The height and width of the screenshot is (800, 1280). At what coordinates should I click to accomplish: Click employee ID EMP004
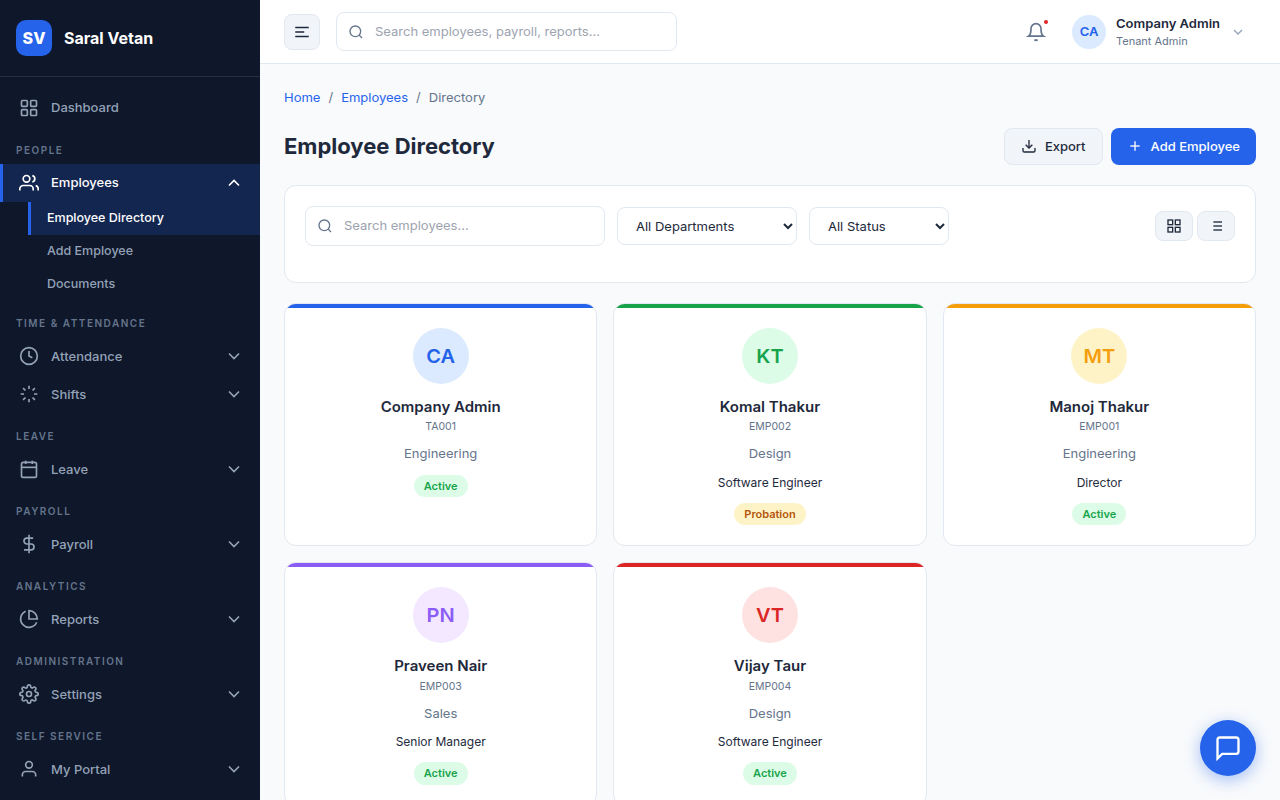(x=770, y=686)
